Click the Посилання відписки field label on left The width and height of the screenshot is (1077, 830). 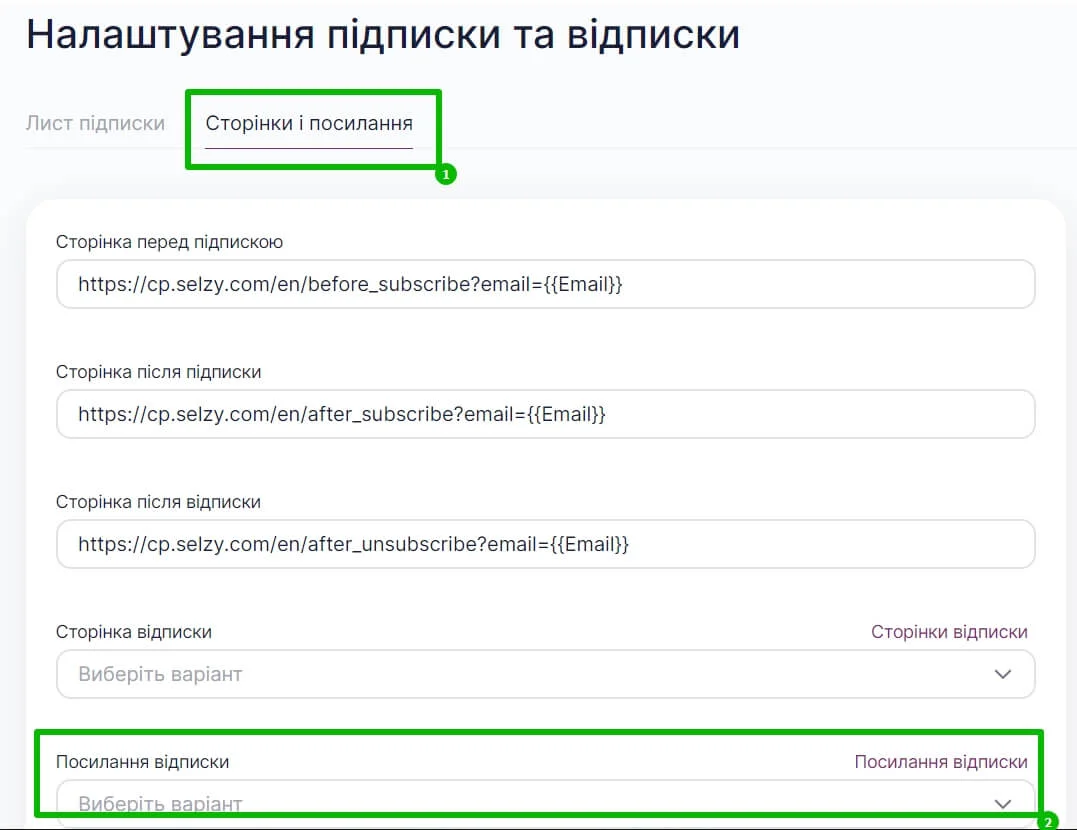[142, 761]
